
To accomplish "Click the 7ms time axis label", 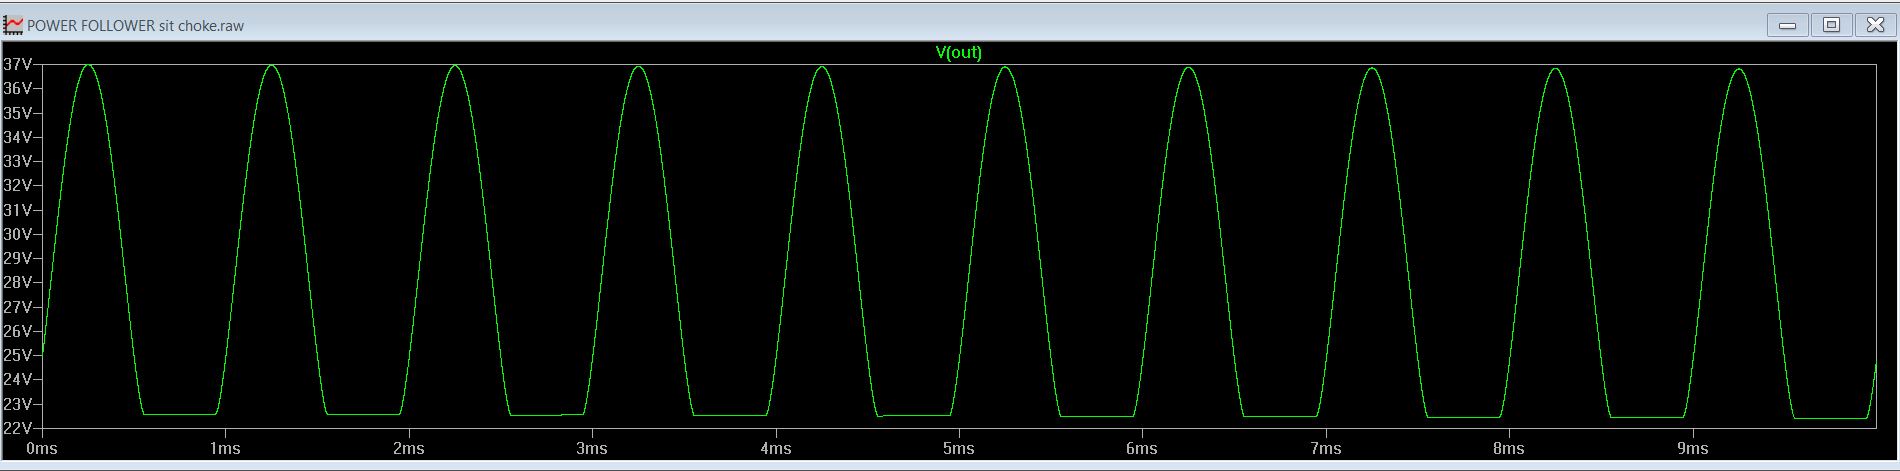I will pos(1325,448).
